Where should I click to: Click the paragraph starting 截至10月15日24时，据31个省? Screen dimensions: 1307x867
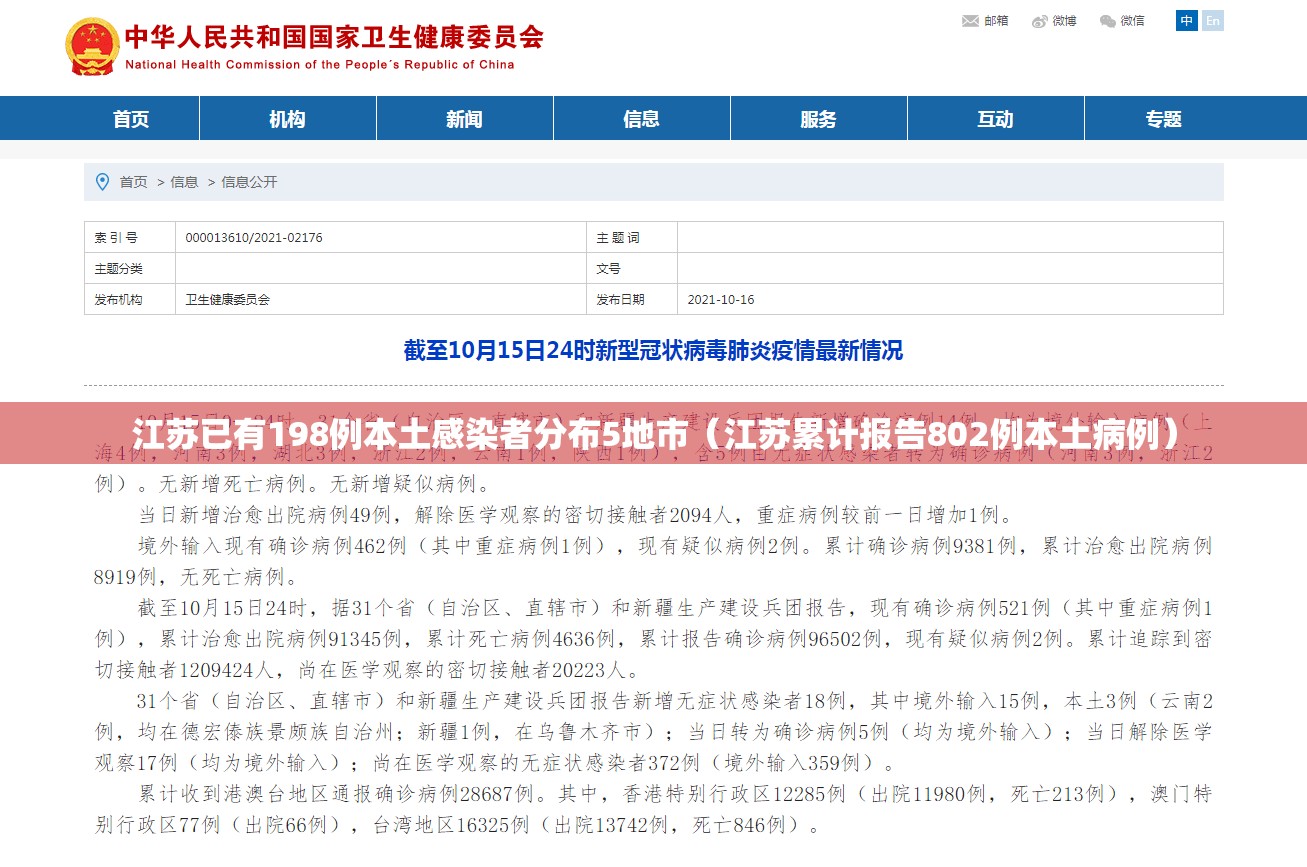pos(653,639)
